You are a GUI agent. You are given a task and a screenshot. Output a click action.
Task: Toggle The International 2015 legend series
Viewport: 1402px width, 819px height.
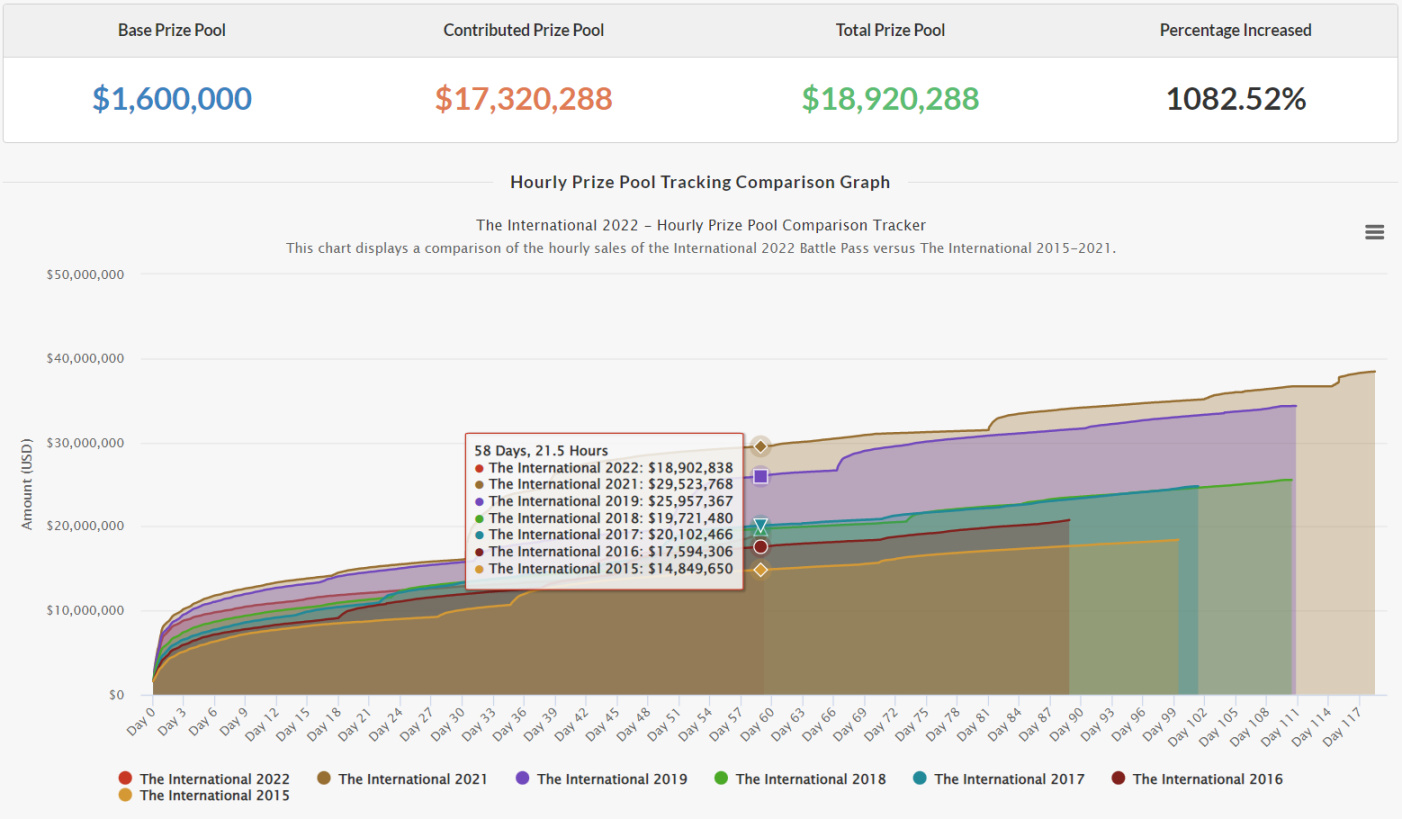point(204,796)
